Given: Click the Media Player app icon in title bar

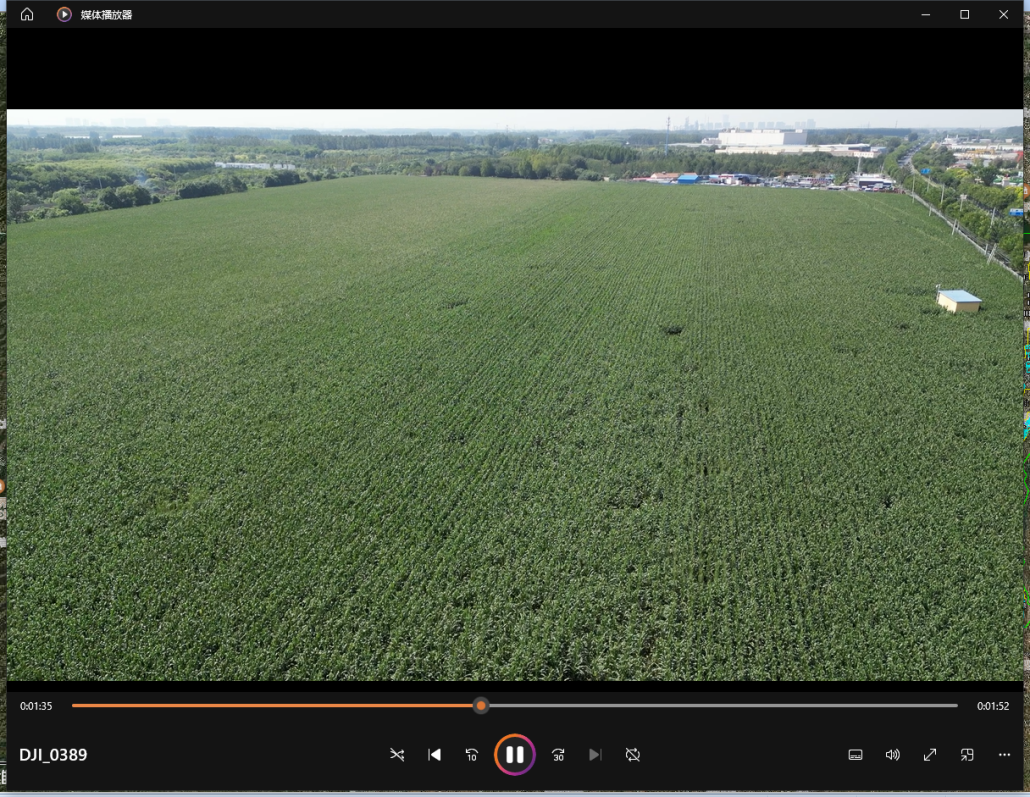Looking at the screenshot, I should [64, 14].
